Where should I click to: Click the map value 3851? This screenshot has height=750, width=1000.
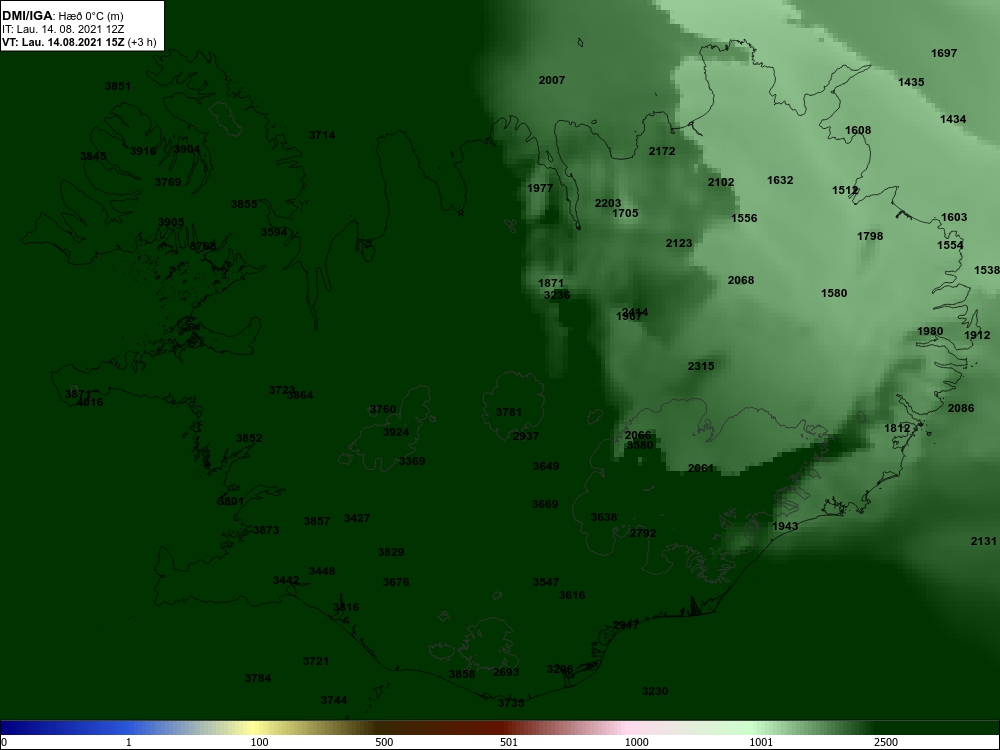click(x=118, y=86)
